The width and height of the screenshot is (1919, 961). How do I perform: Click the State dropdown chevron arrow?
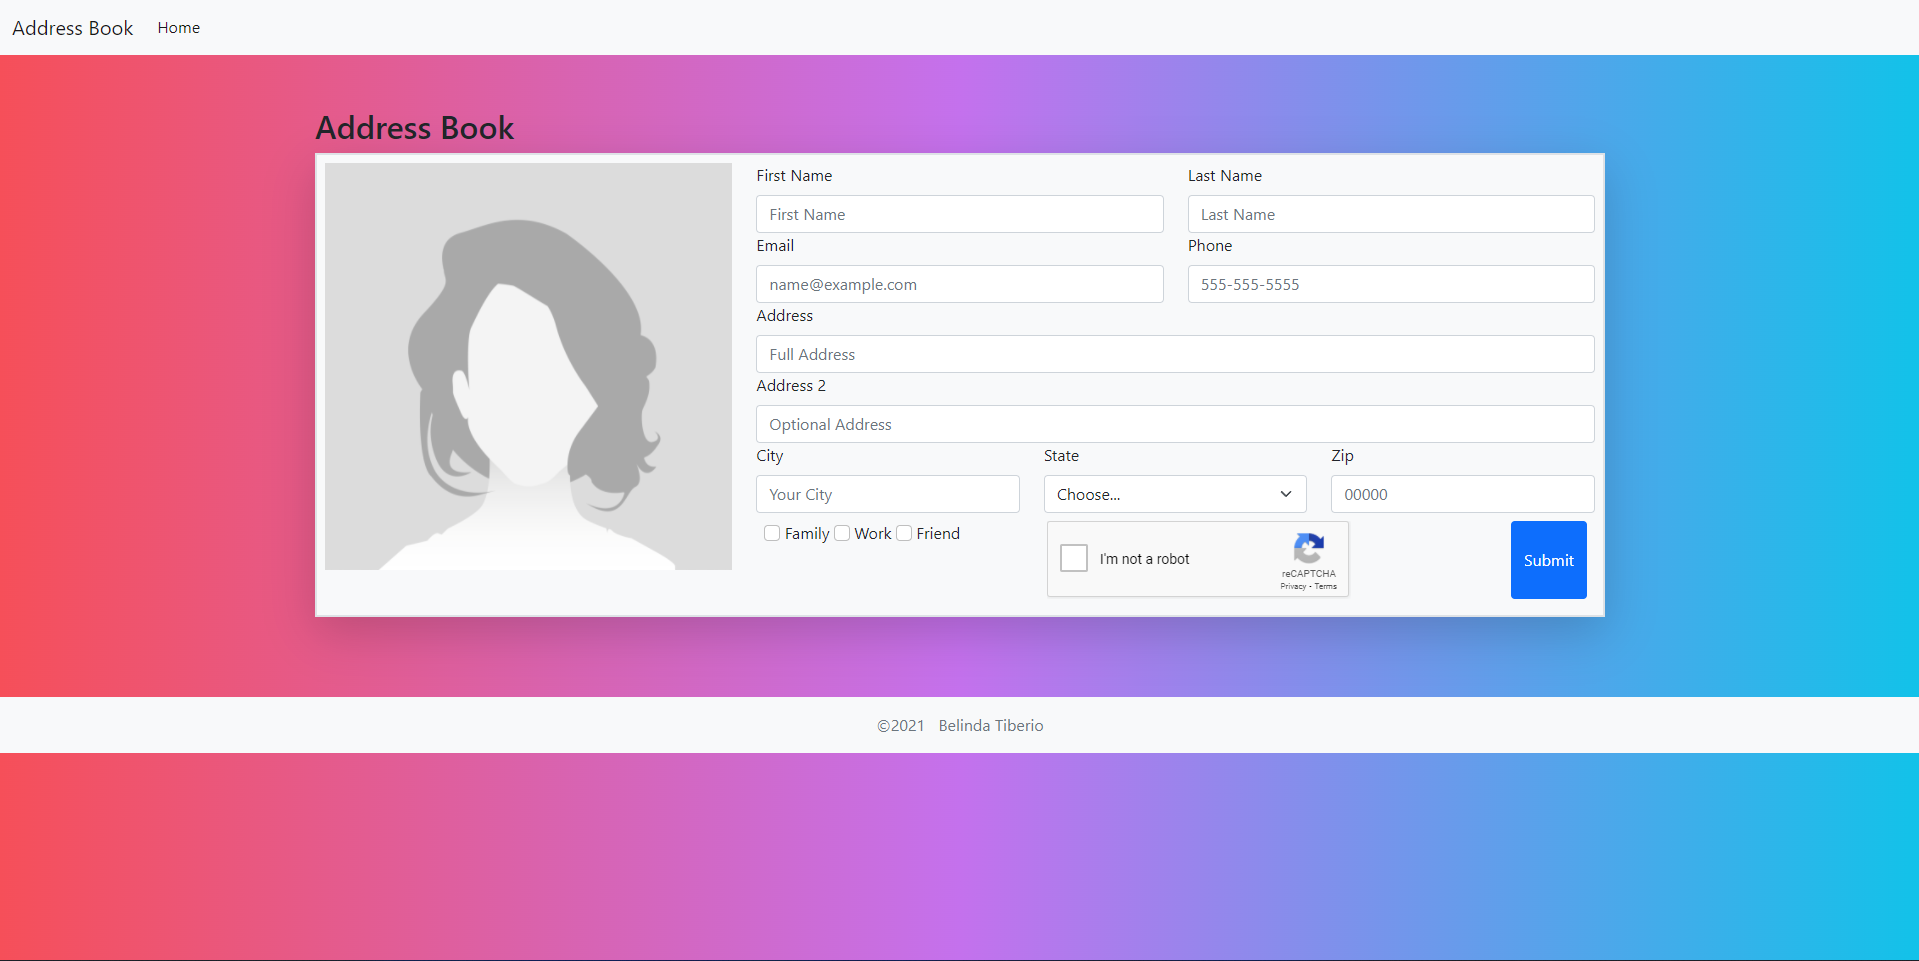tap(1286, 494)
